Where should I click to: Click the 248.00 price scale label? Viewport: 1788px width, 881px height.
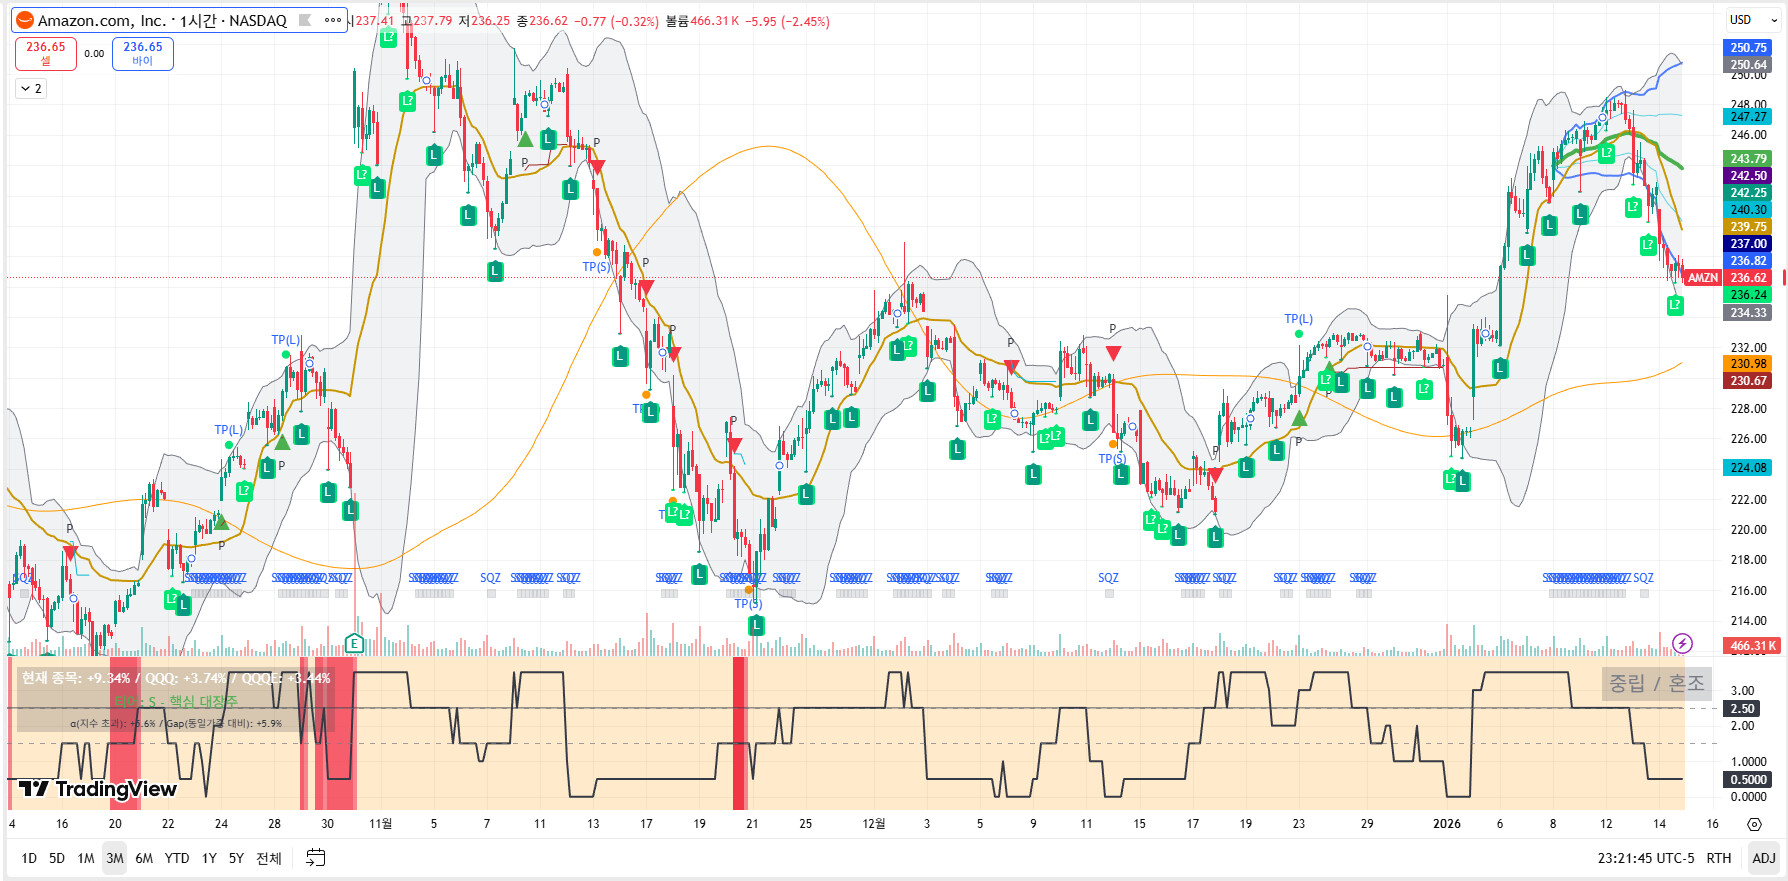(1748, 104)
